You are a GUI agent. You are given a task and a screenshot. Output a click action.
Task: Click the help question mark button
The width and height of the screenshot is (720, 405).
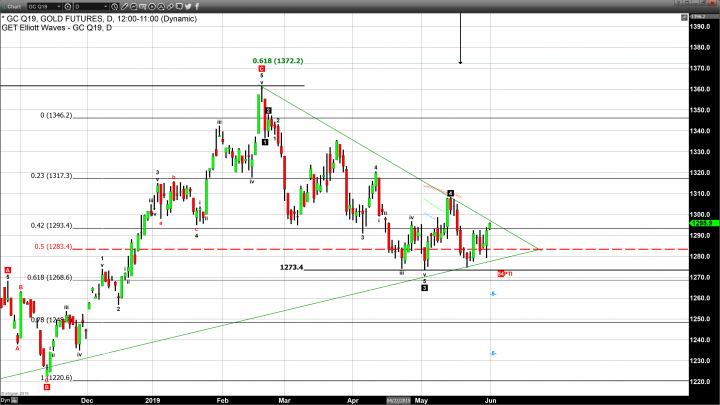pyautogui.click(x=678, y=2)
